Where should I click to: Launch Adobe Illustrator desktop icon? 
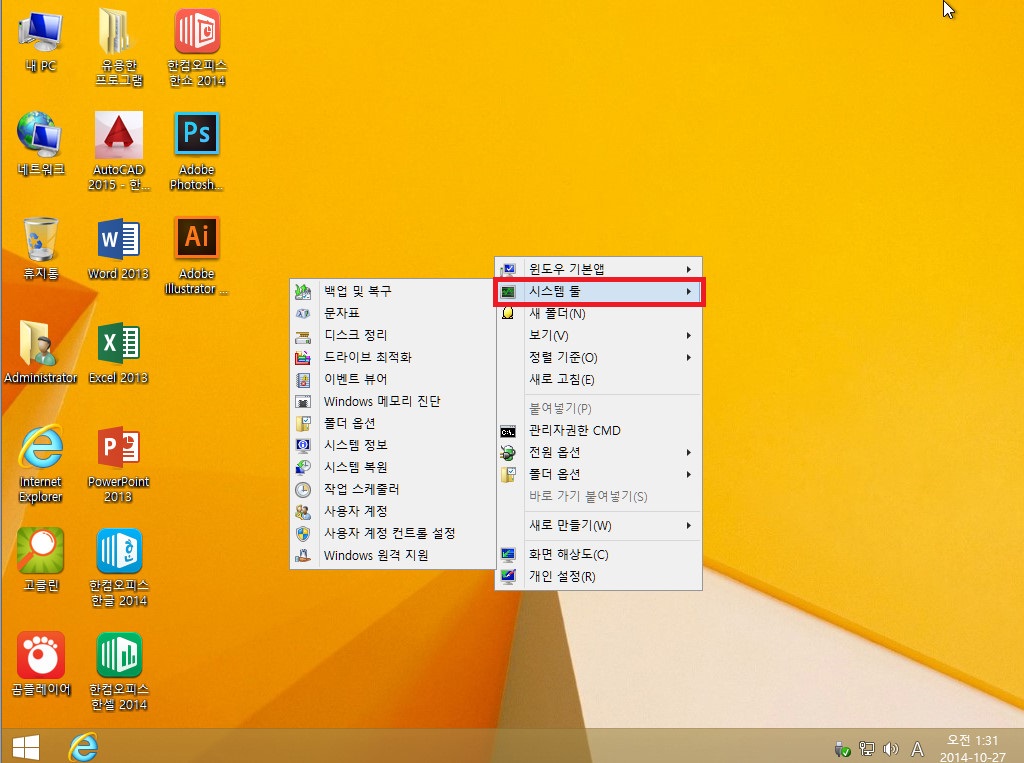pyautogui.click(x=197, y=255)
